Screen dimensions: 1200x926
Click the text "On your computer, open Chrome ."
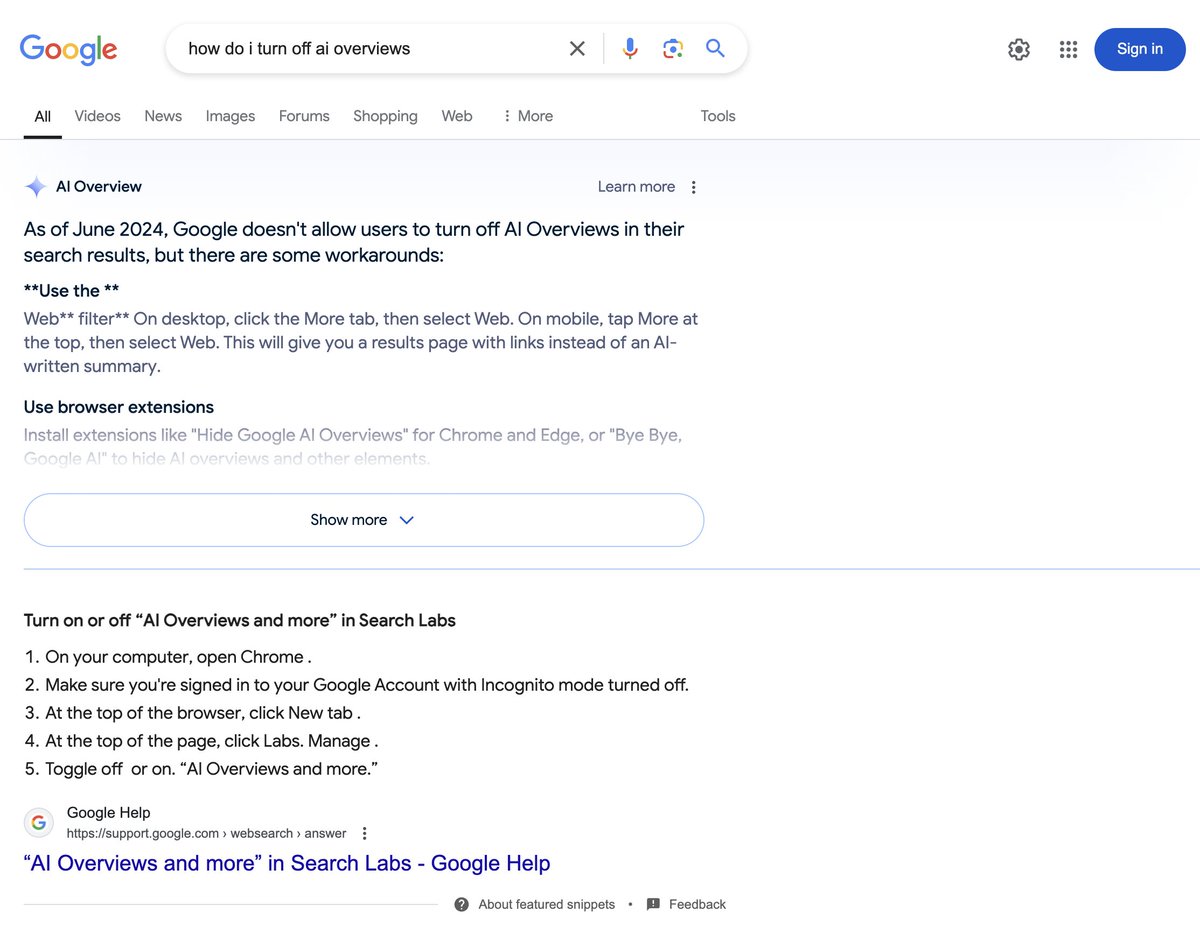(178, 657)
